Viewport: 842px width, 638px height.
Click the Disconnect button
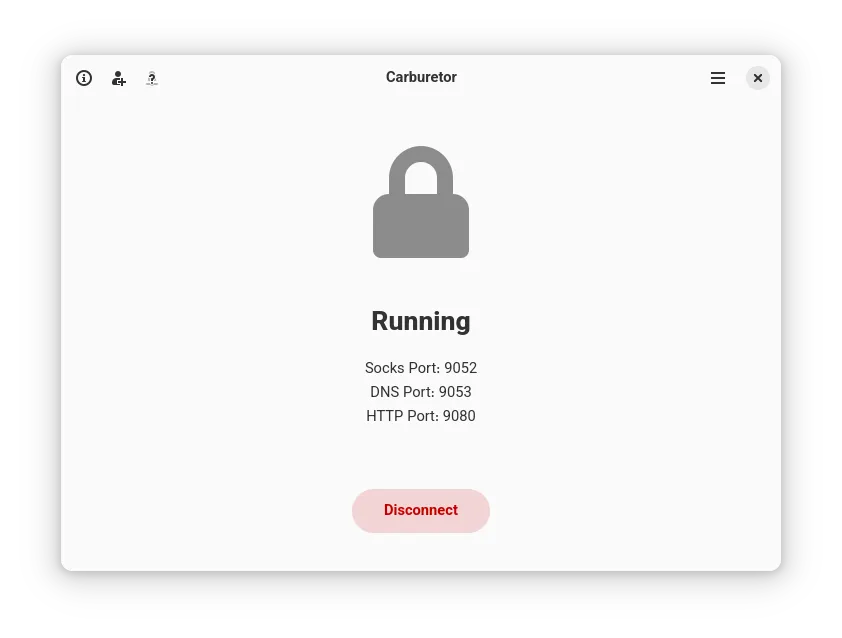pos(421,511)
